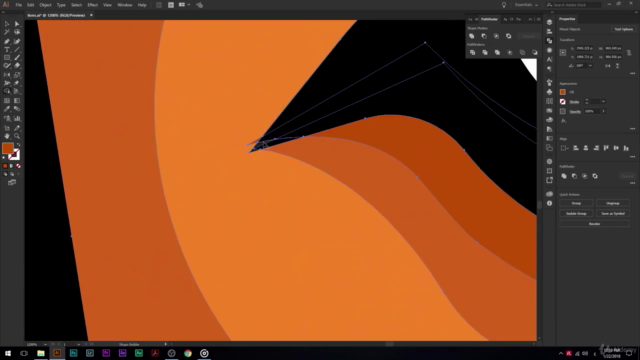The height and width of the screenshot is (360, 640).
Task: Open Layers panel from the panel dock
Action: point(549,22)
